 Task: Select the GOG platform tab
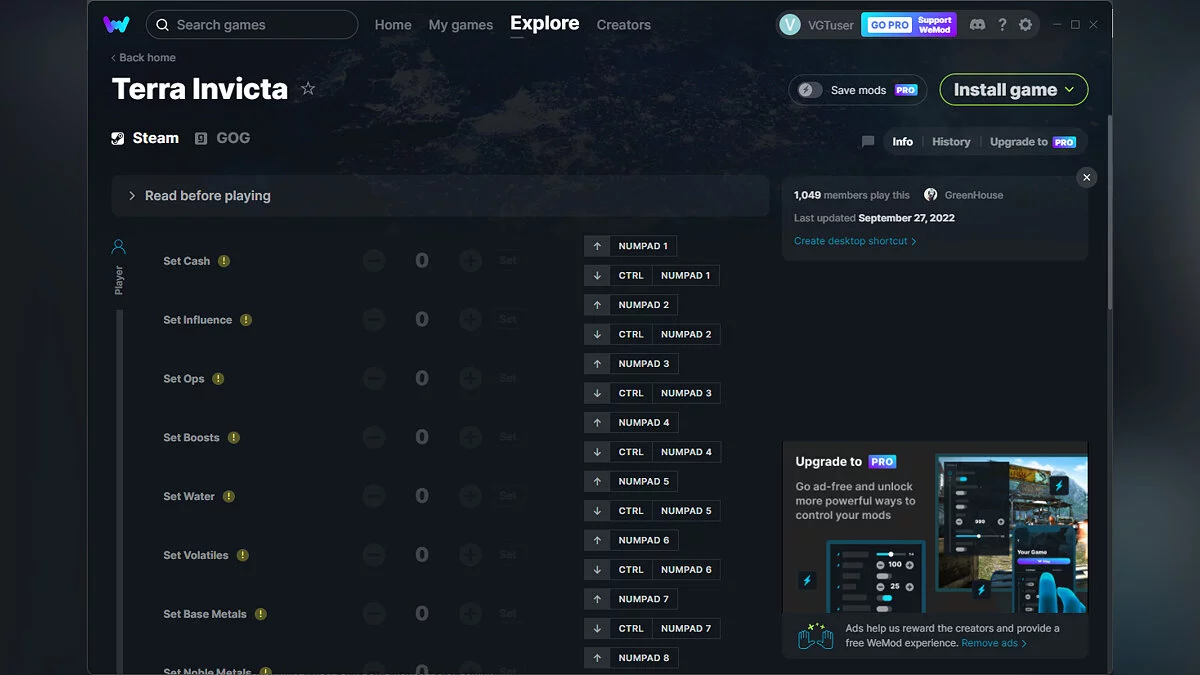pos(222,138)
